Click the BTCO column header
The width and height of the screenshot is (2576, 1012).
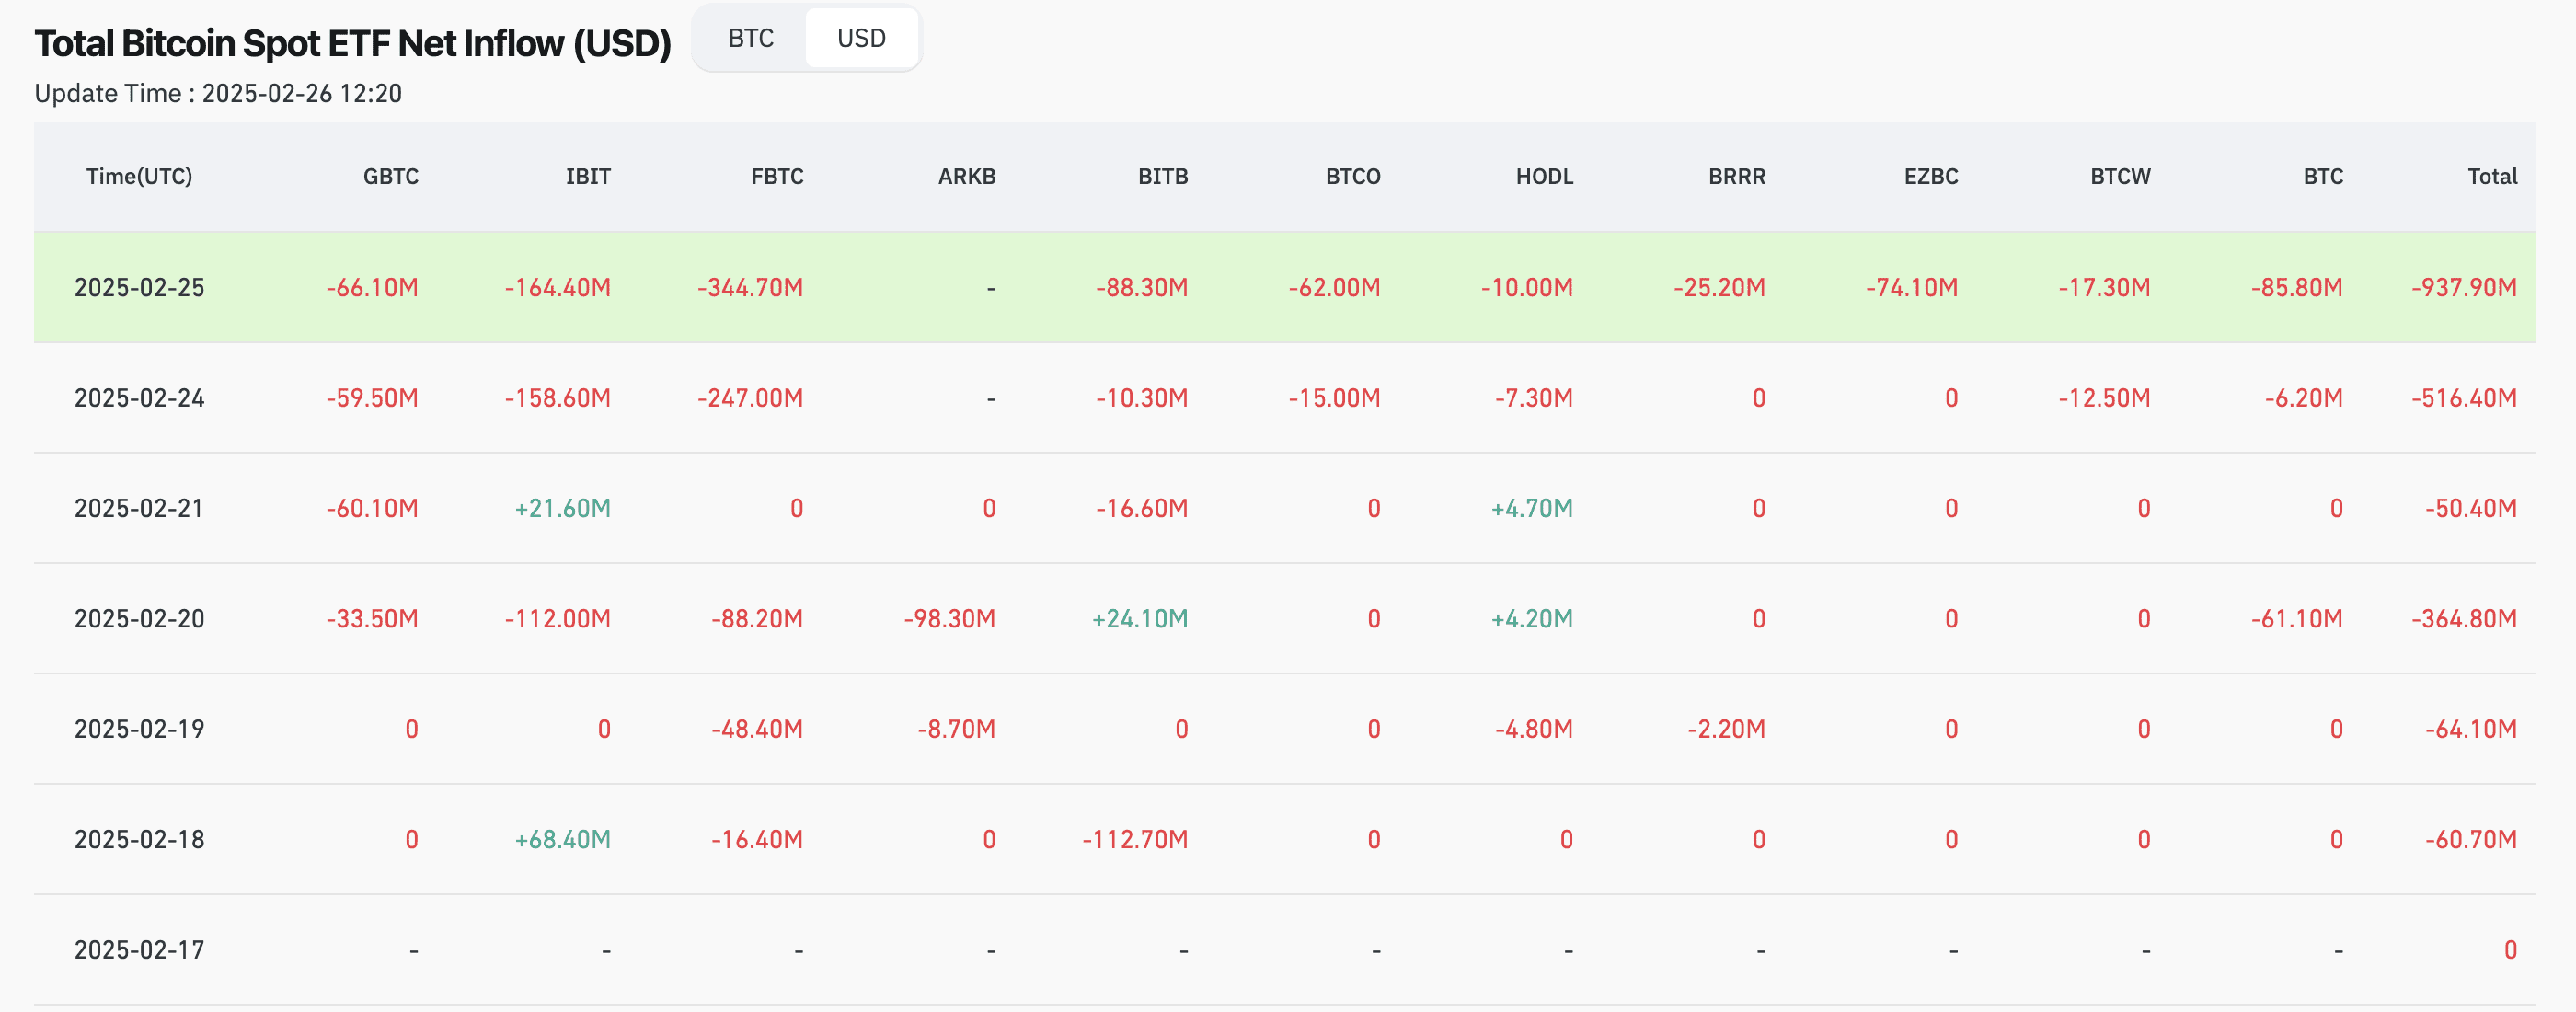[x=1353, y=177]
